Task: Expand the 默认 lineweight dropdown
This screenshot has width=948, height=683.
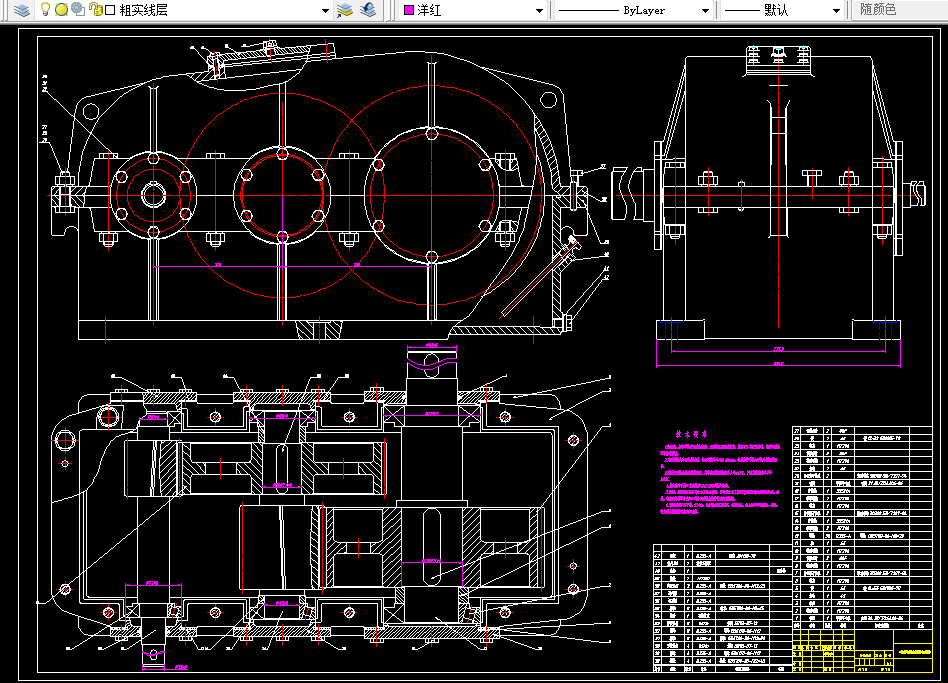Action: coord(836,11)
